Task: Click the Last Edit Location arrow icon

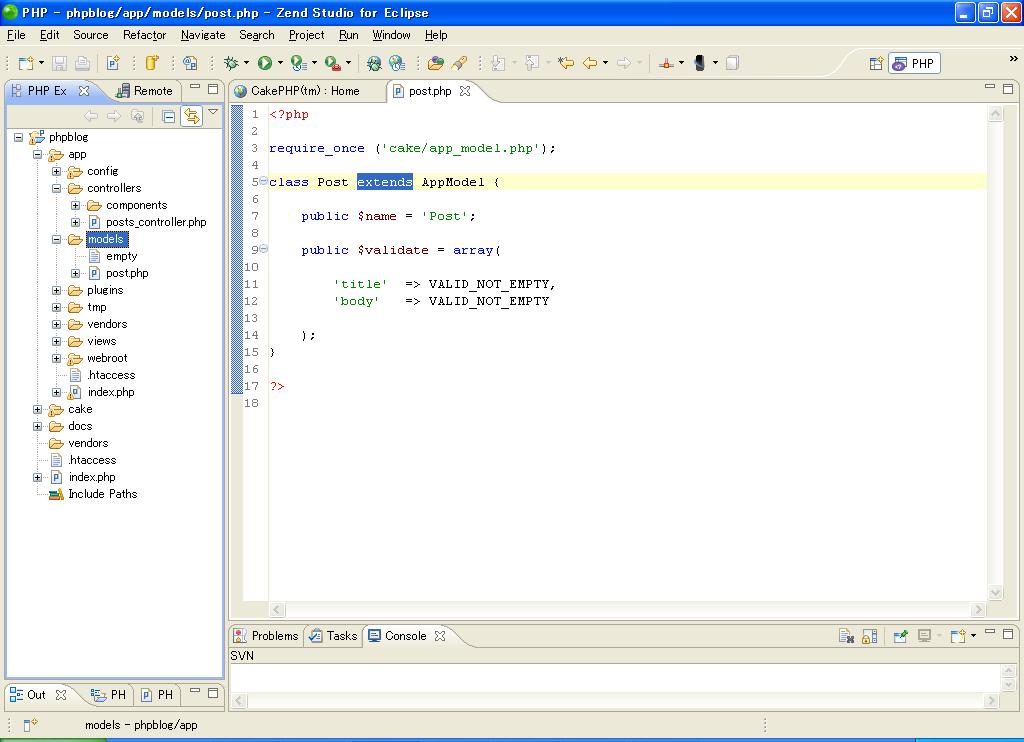Action: [566, 63]
